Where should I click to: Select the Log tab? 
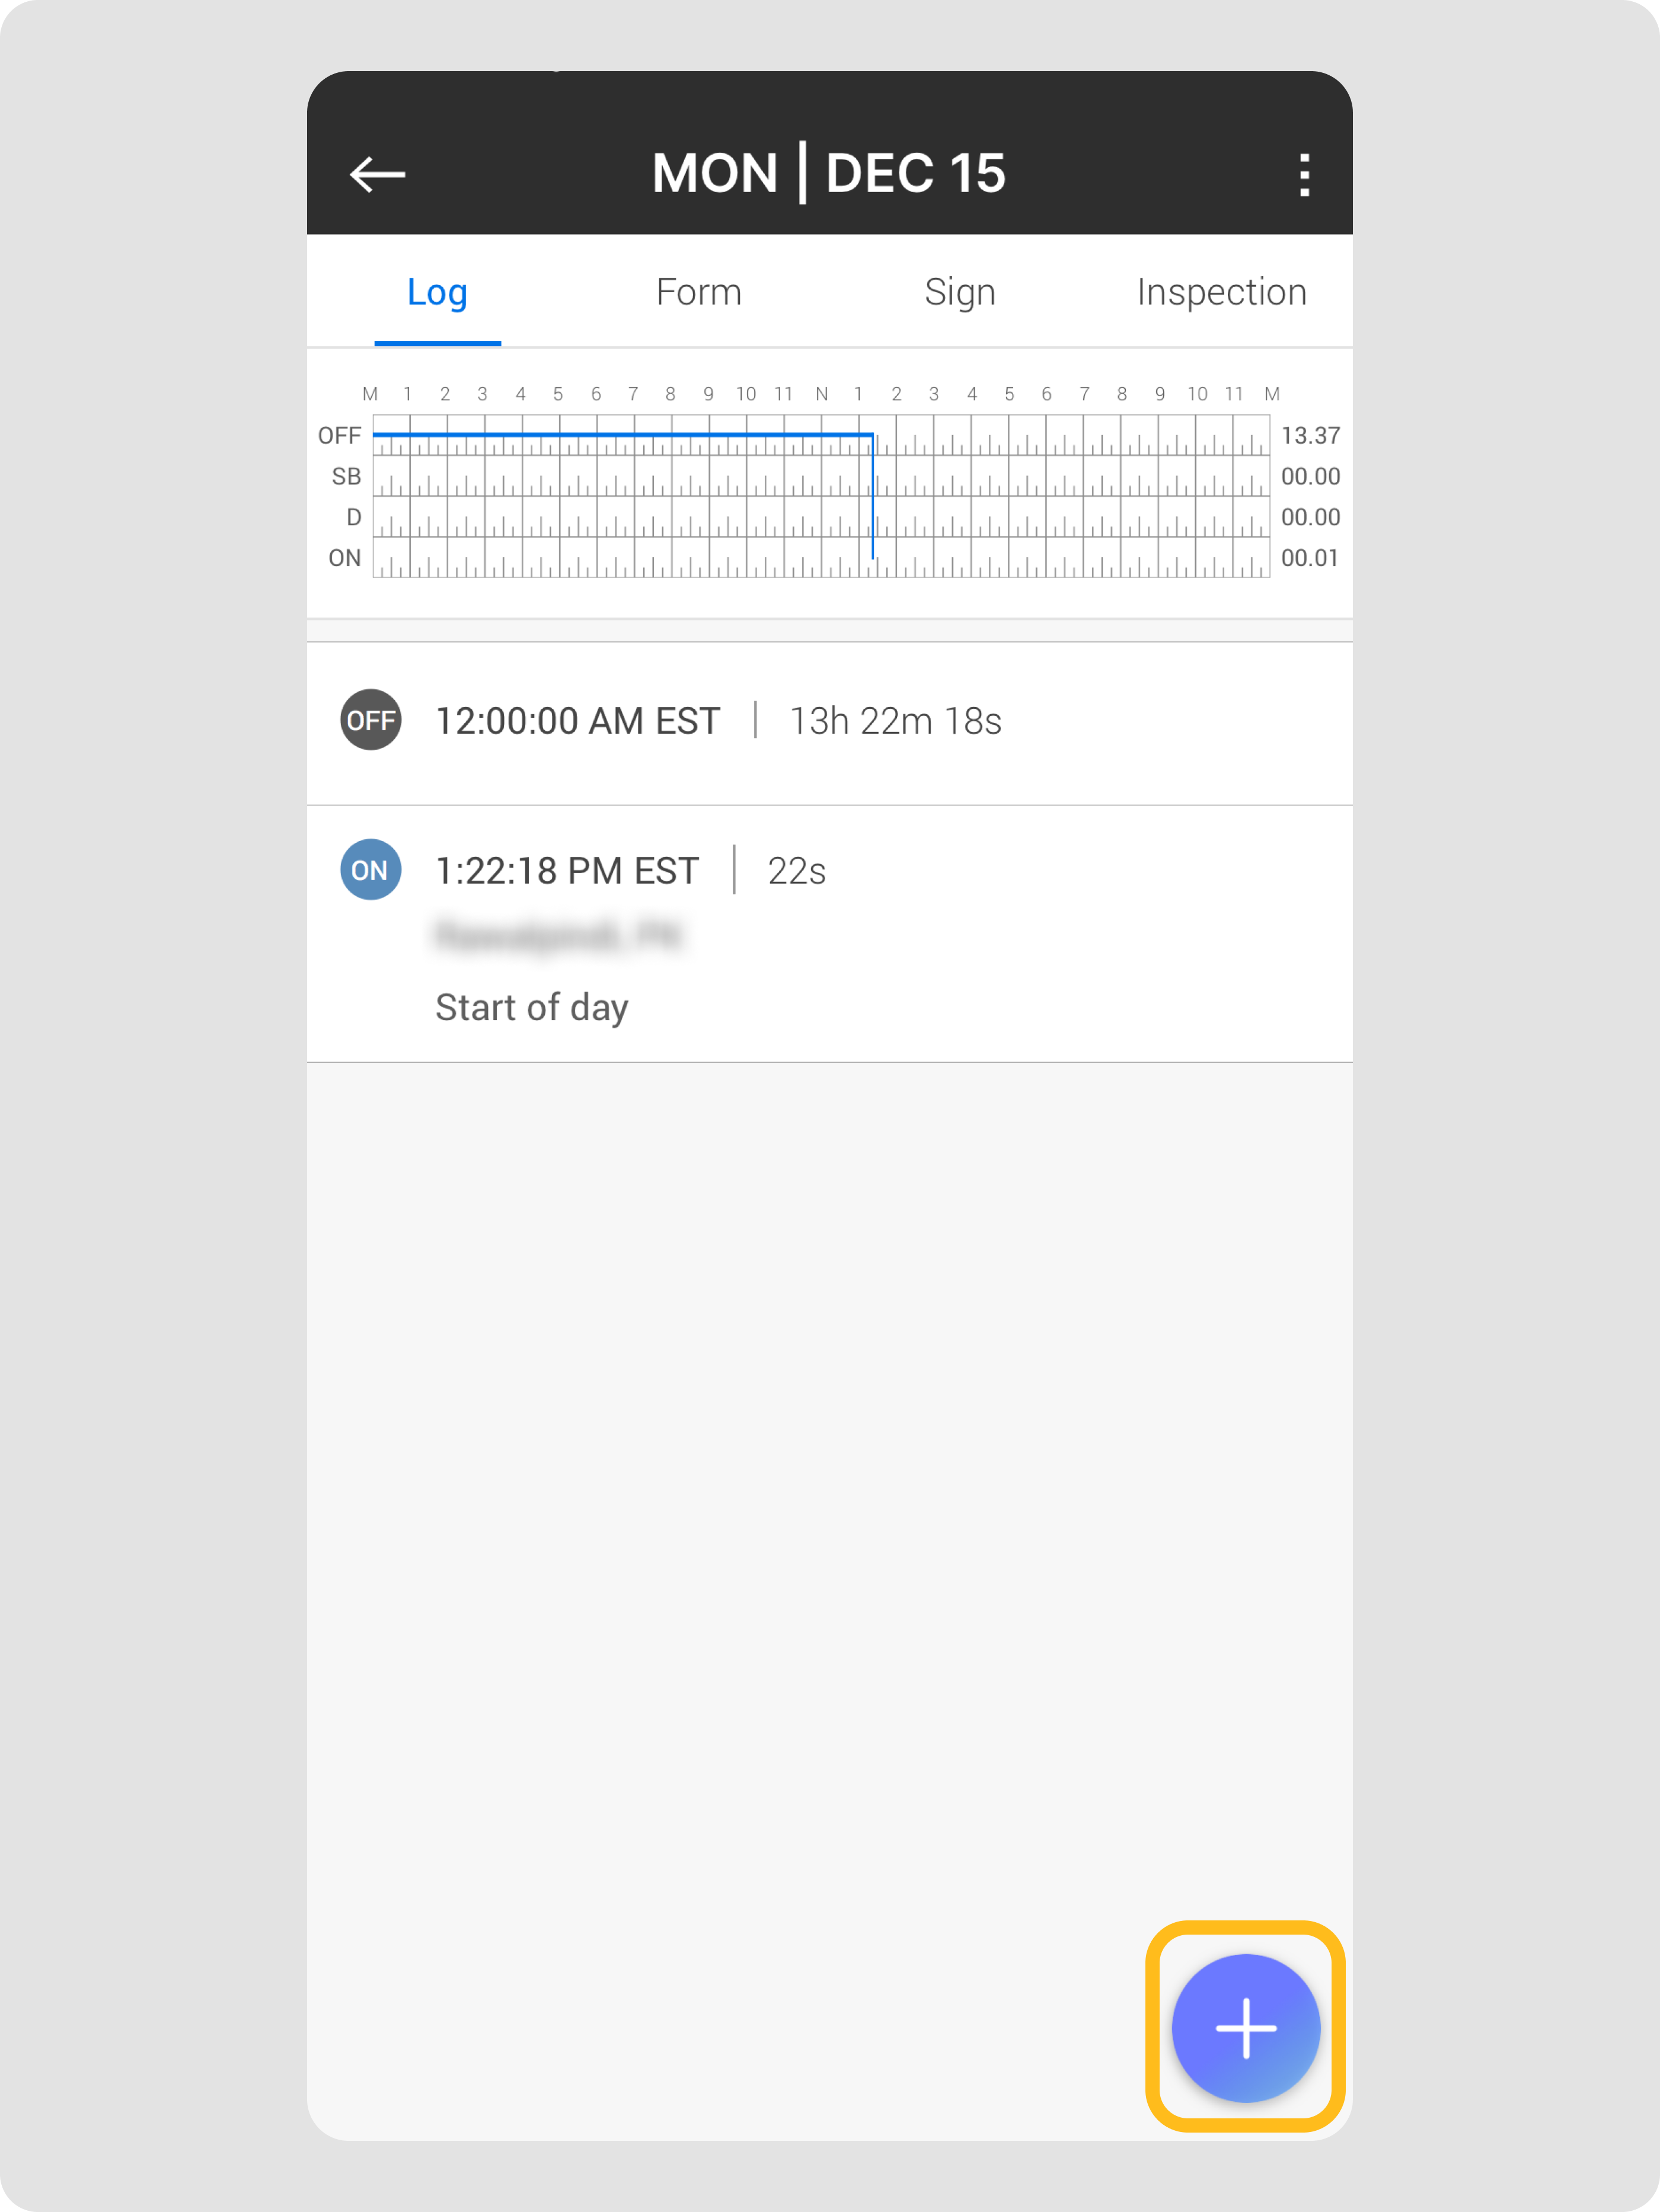[437, 292]
